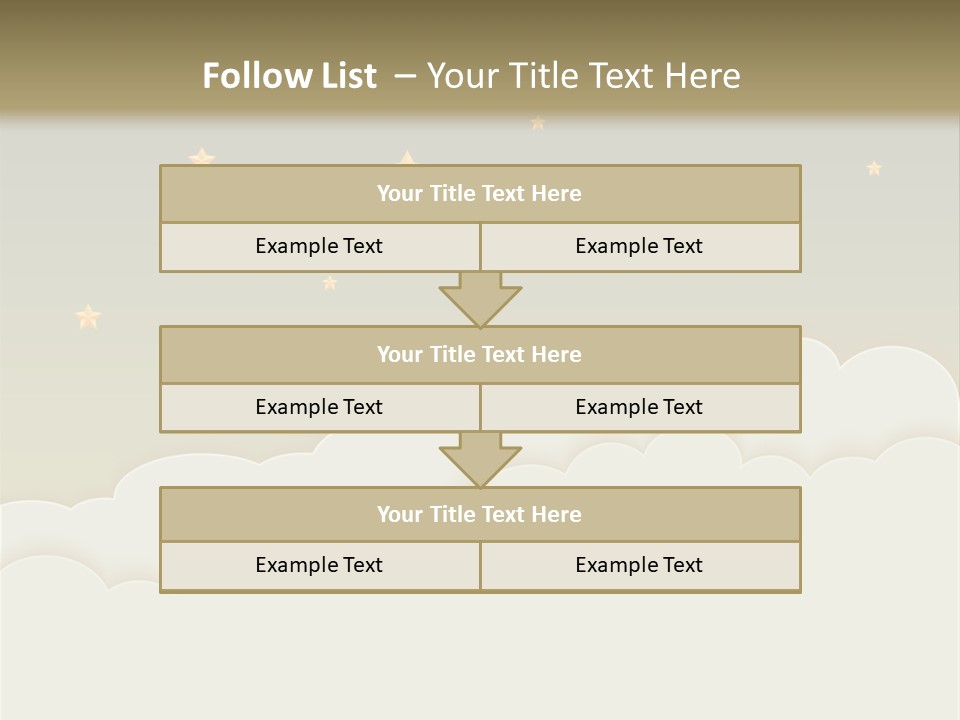
Task: Click the second down arrow above the last block
Action: click(480, 459)
